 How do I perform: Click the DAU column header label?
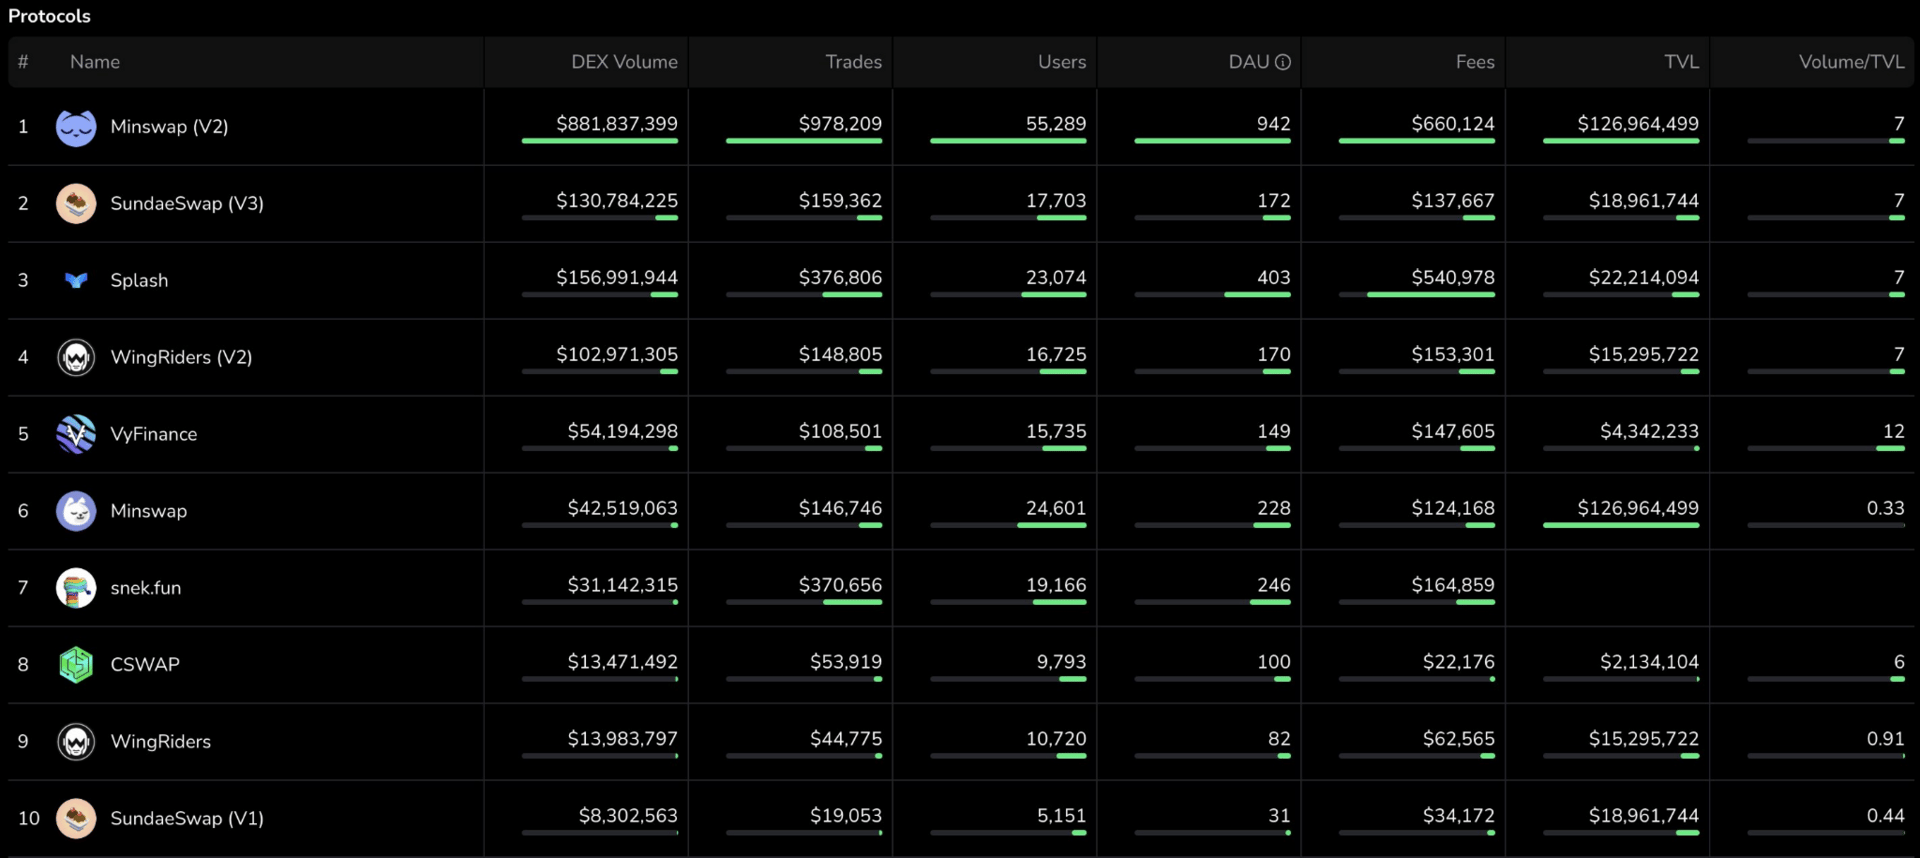(x=1249, y=62)
